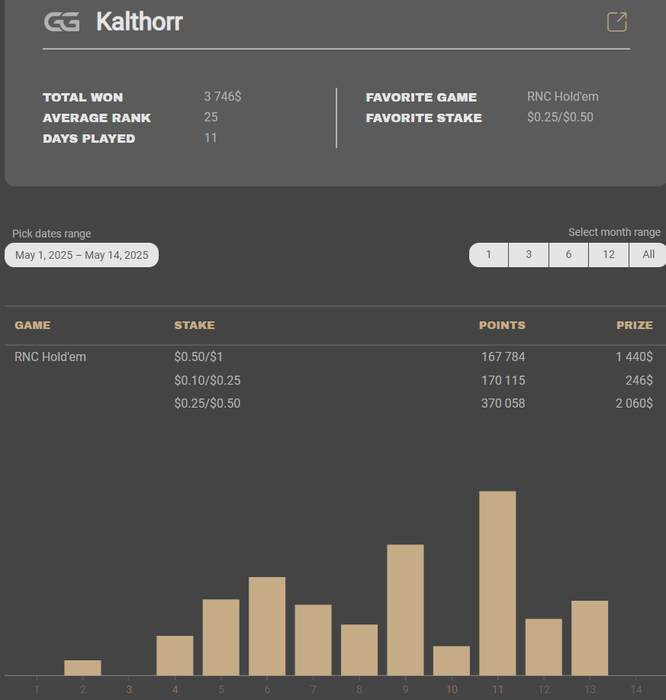Click the 1 440$ prize value
The image size is (666, 700).
tap(634, 357)
